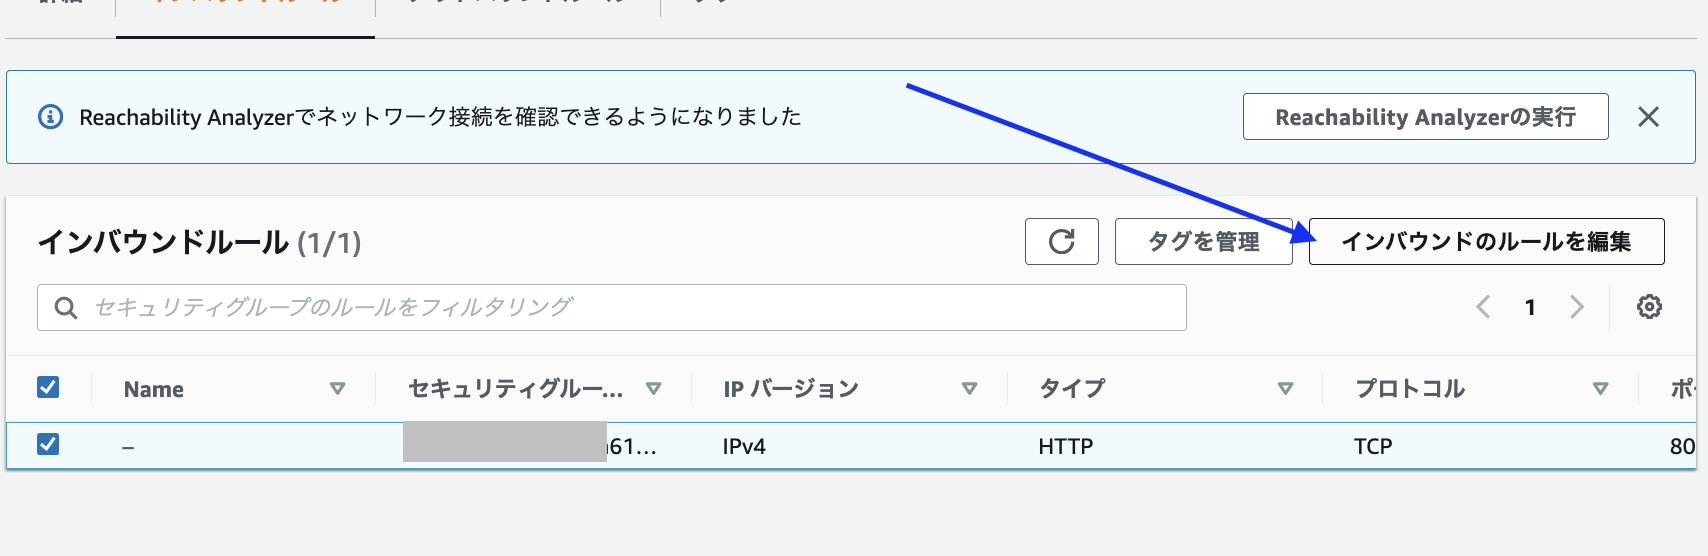Viewport: 1708px width, 556px height.
Task: Sort by the Name column arrow
Action: [337, 389]
